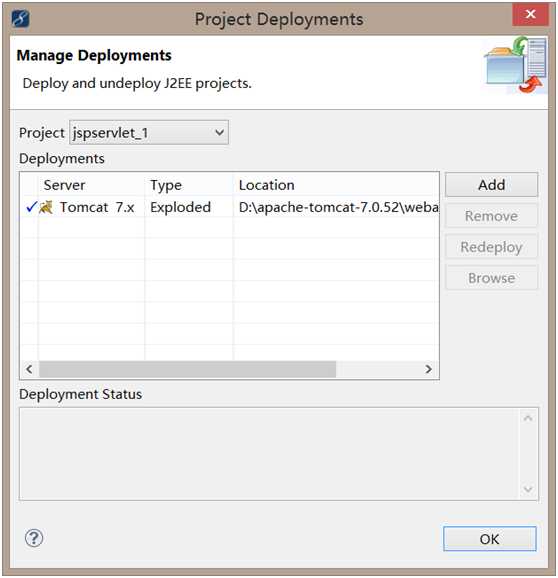This screenshot has width=558, height=578.
Task: Click the Manage Deployments banner image icon
Action: [516, 65]
